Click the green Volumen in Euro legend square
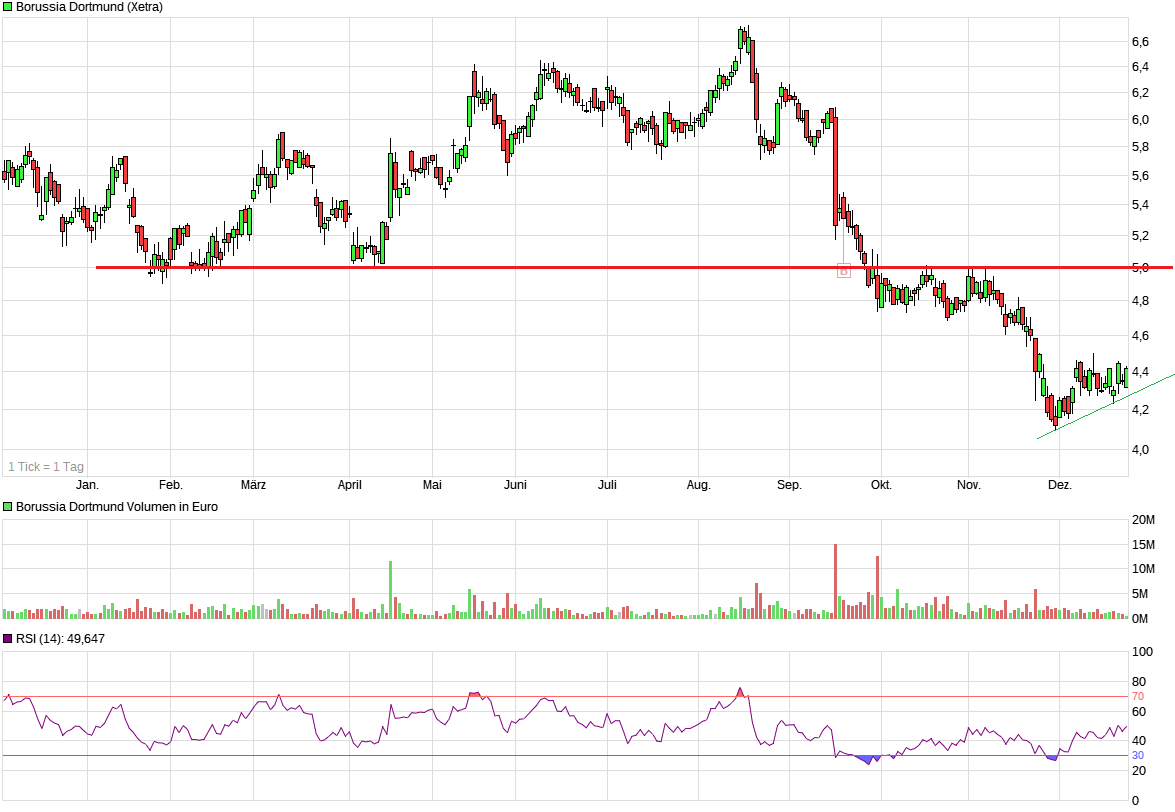 click(x=7, y=507)
